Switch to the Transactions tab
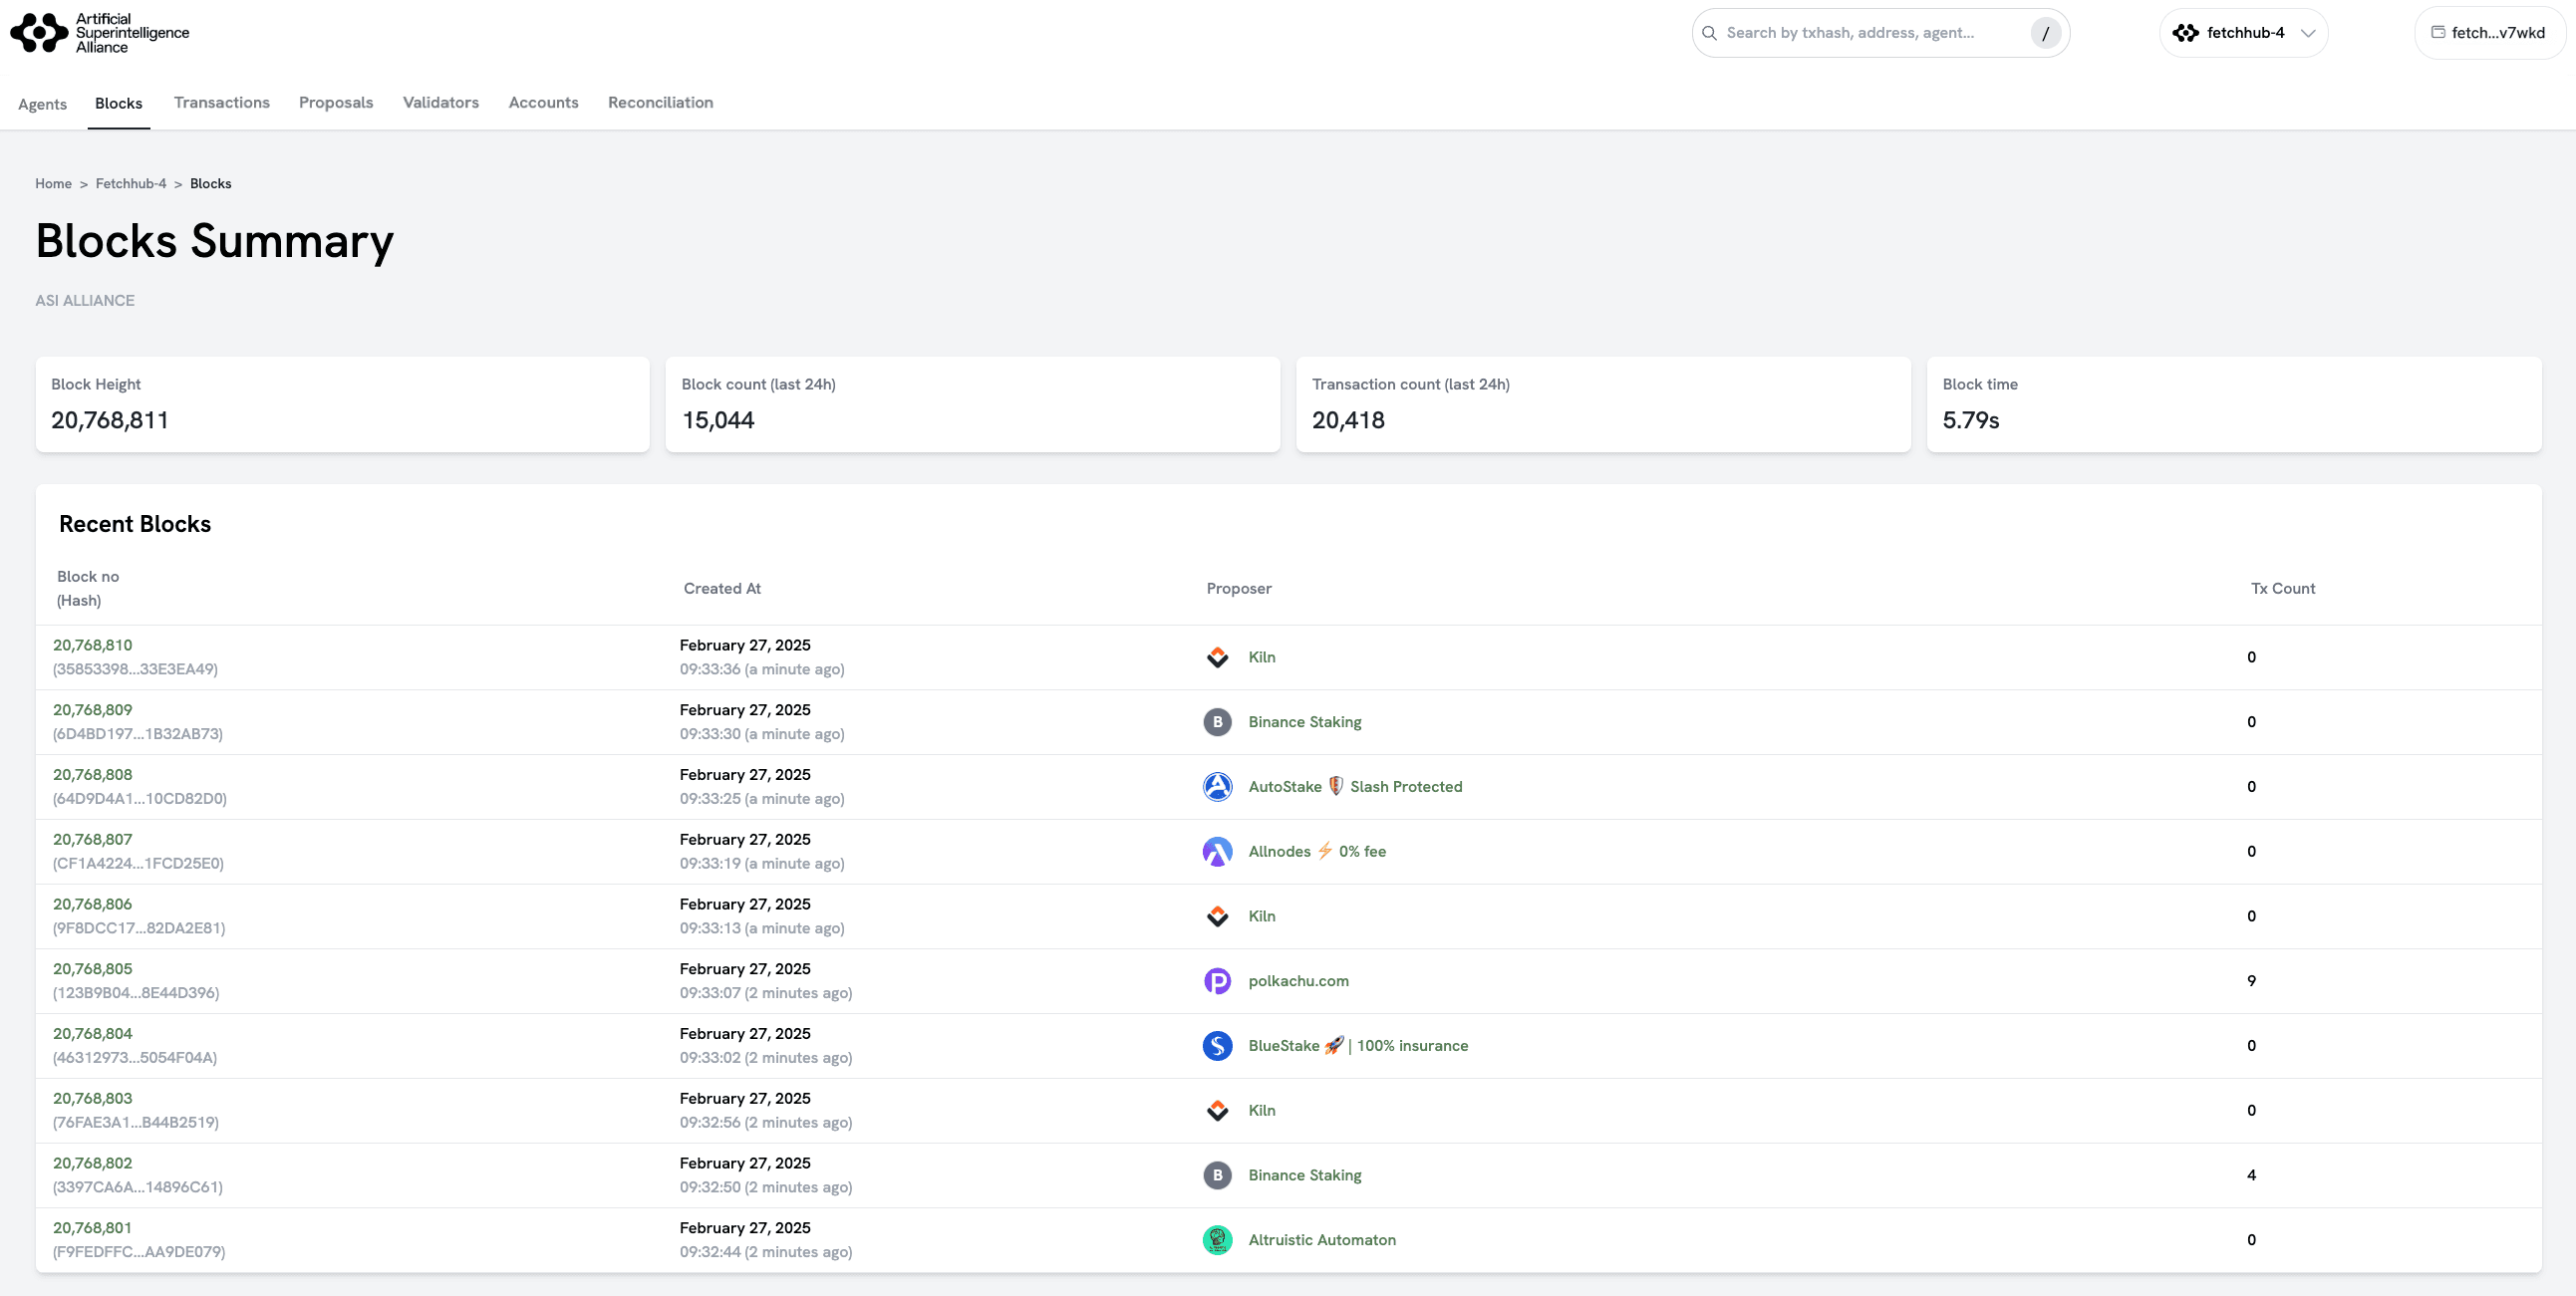The width and height of the screenshot is (2576, 1296). coord(221,102)
